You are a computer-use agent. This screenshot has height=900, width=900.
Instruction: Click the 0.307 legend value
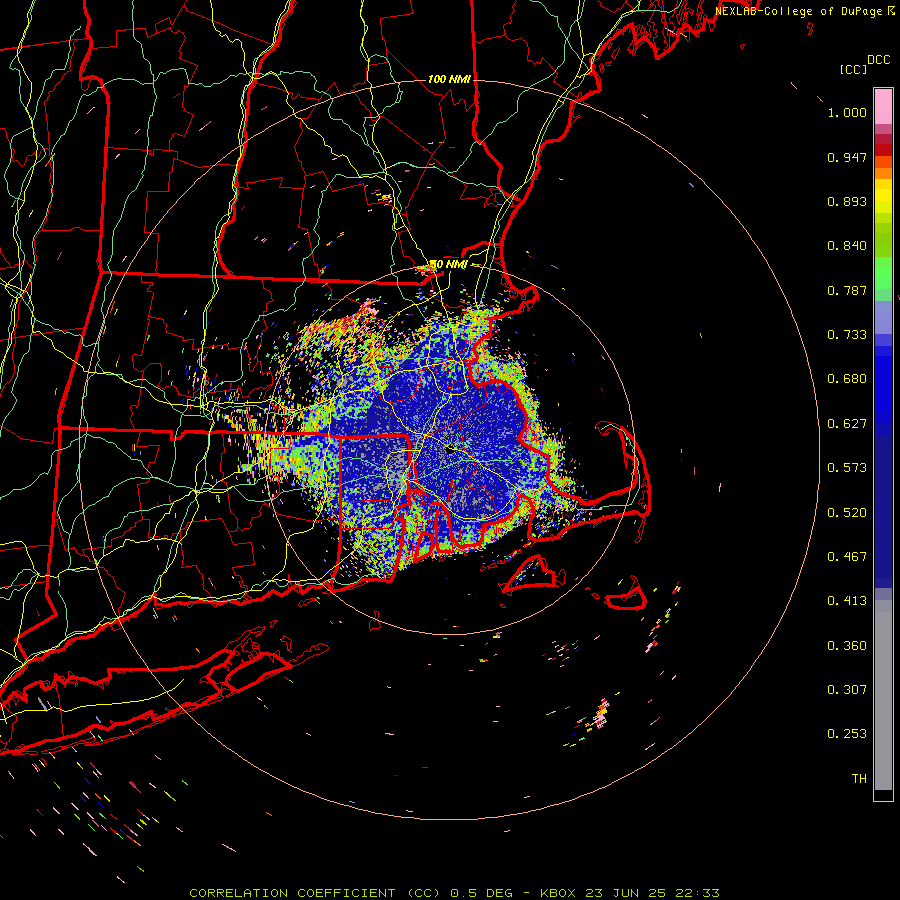(x=847, y=690)
